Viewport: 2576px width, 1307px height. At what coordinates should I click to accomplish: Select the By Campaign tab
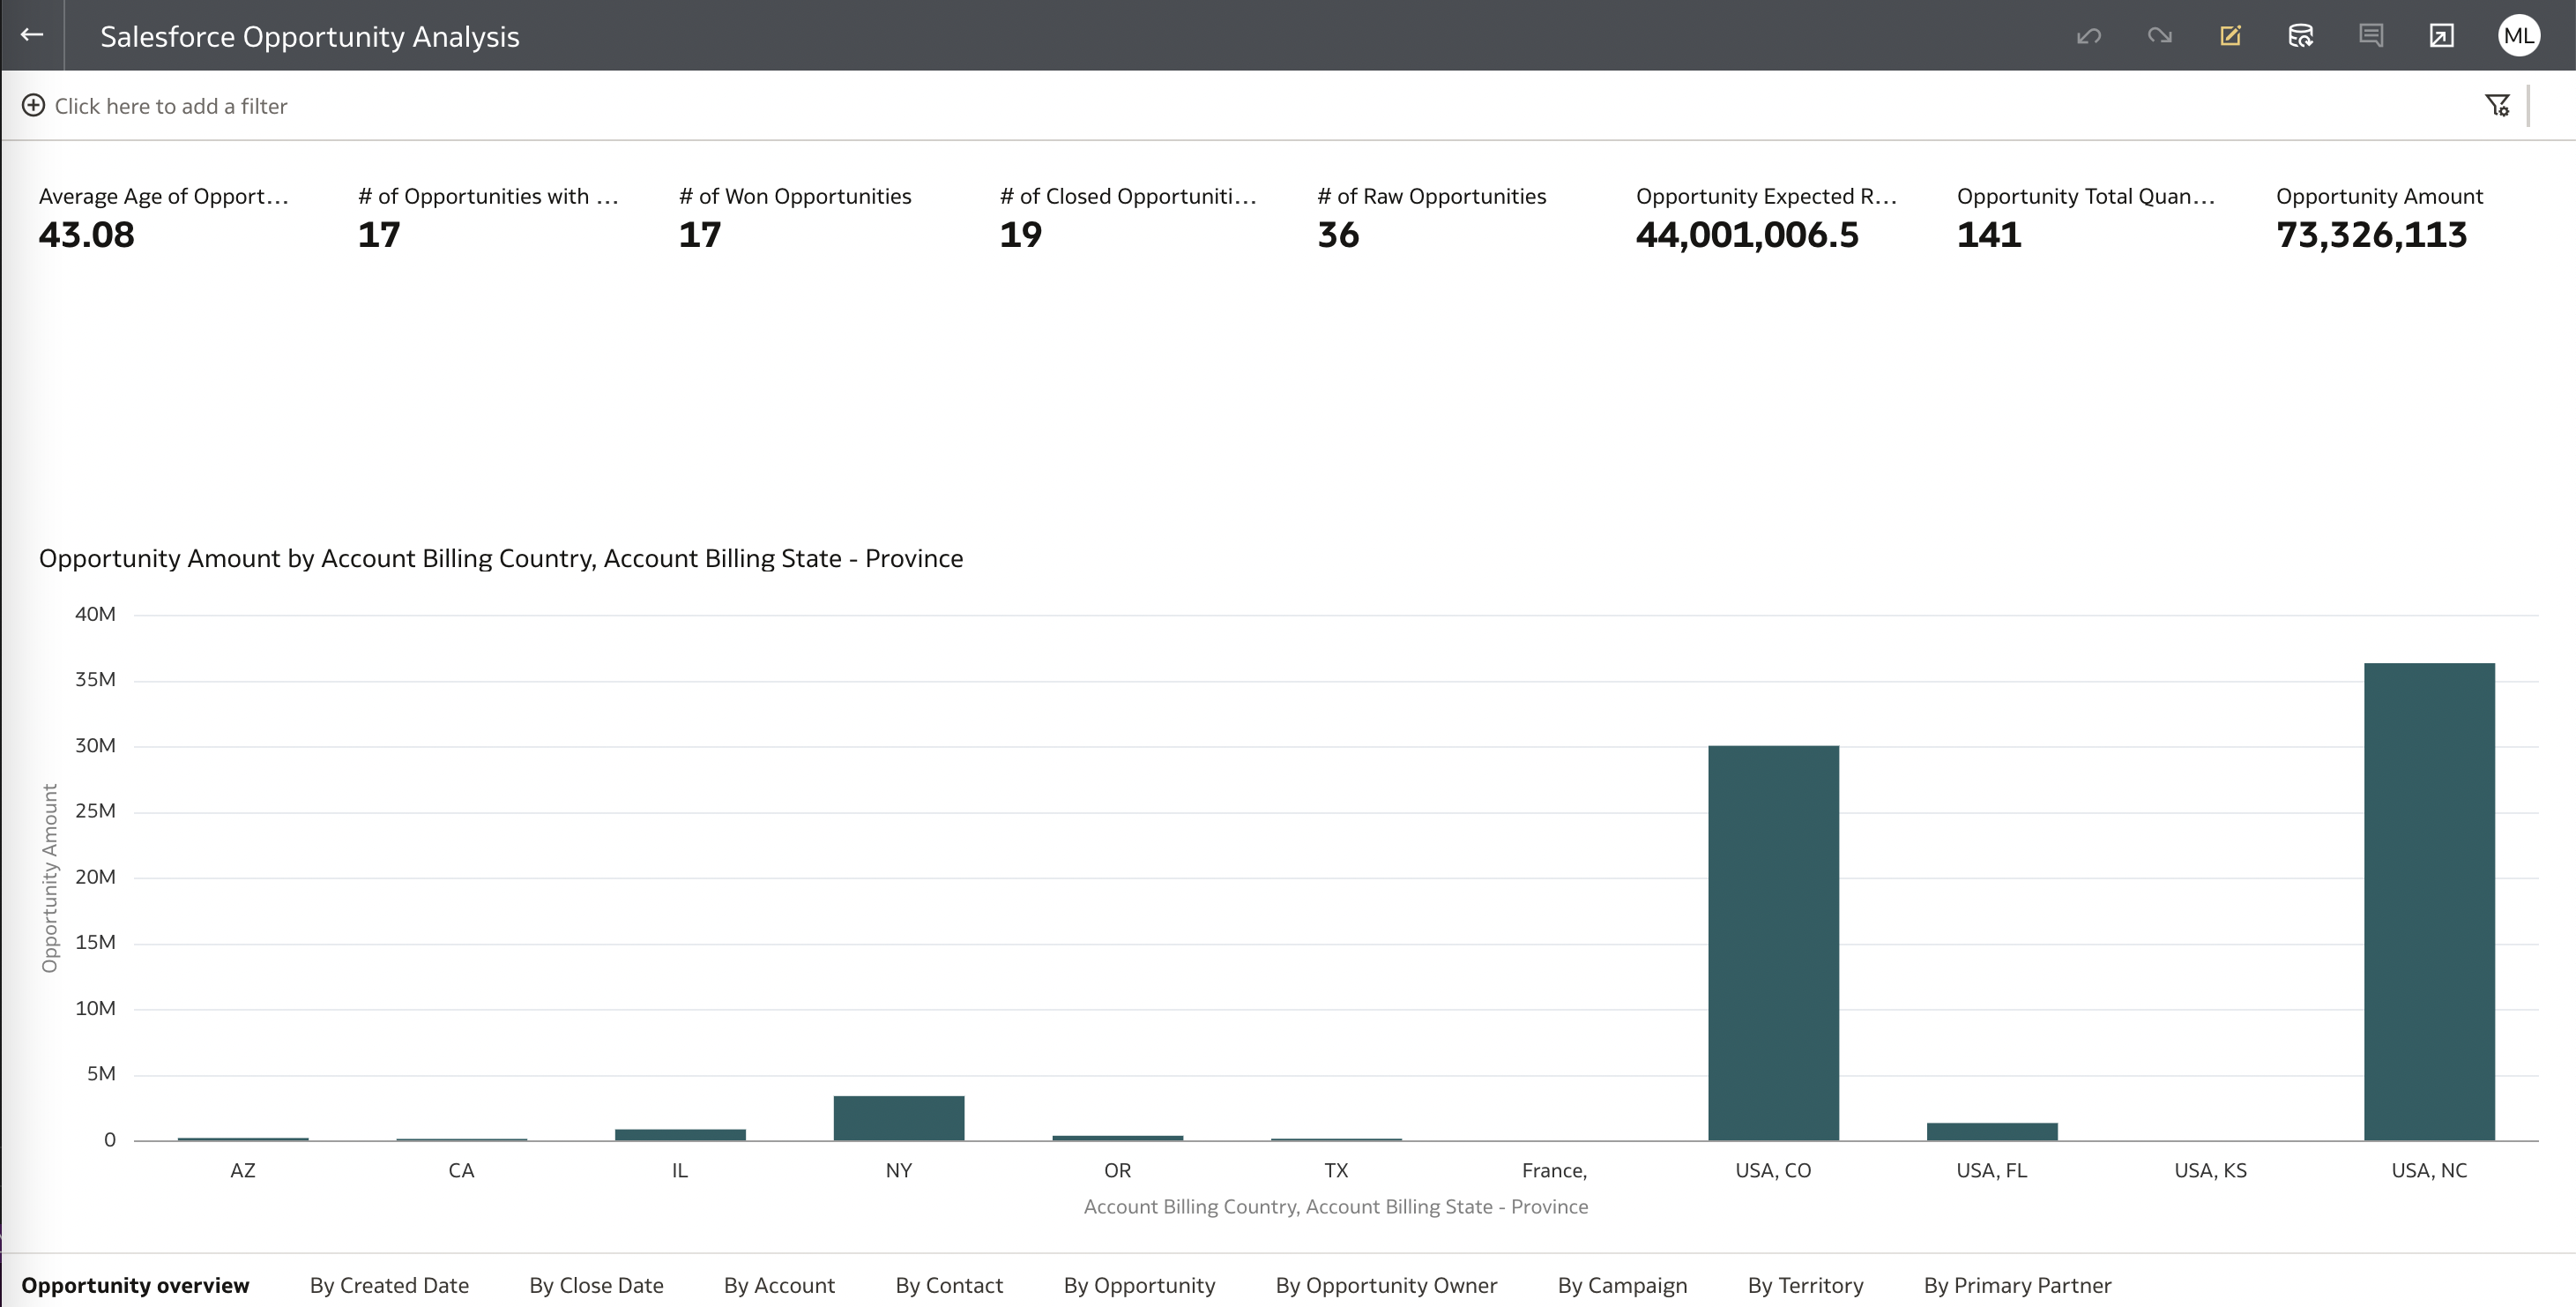1622,1285
